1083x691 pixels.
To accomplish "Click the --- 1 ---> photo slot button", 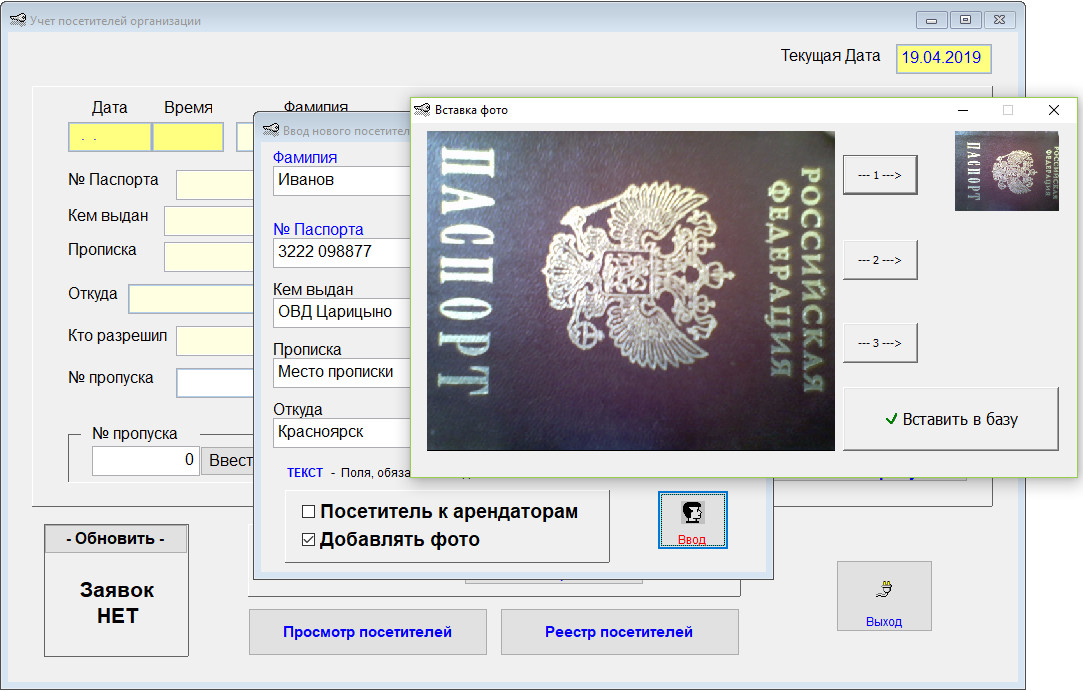I will pos(880,176).
